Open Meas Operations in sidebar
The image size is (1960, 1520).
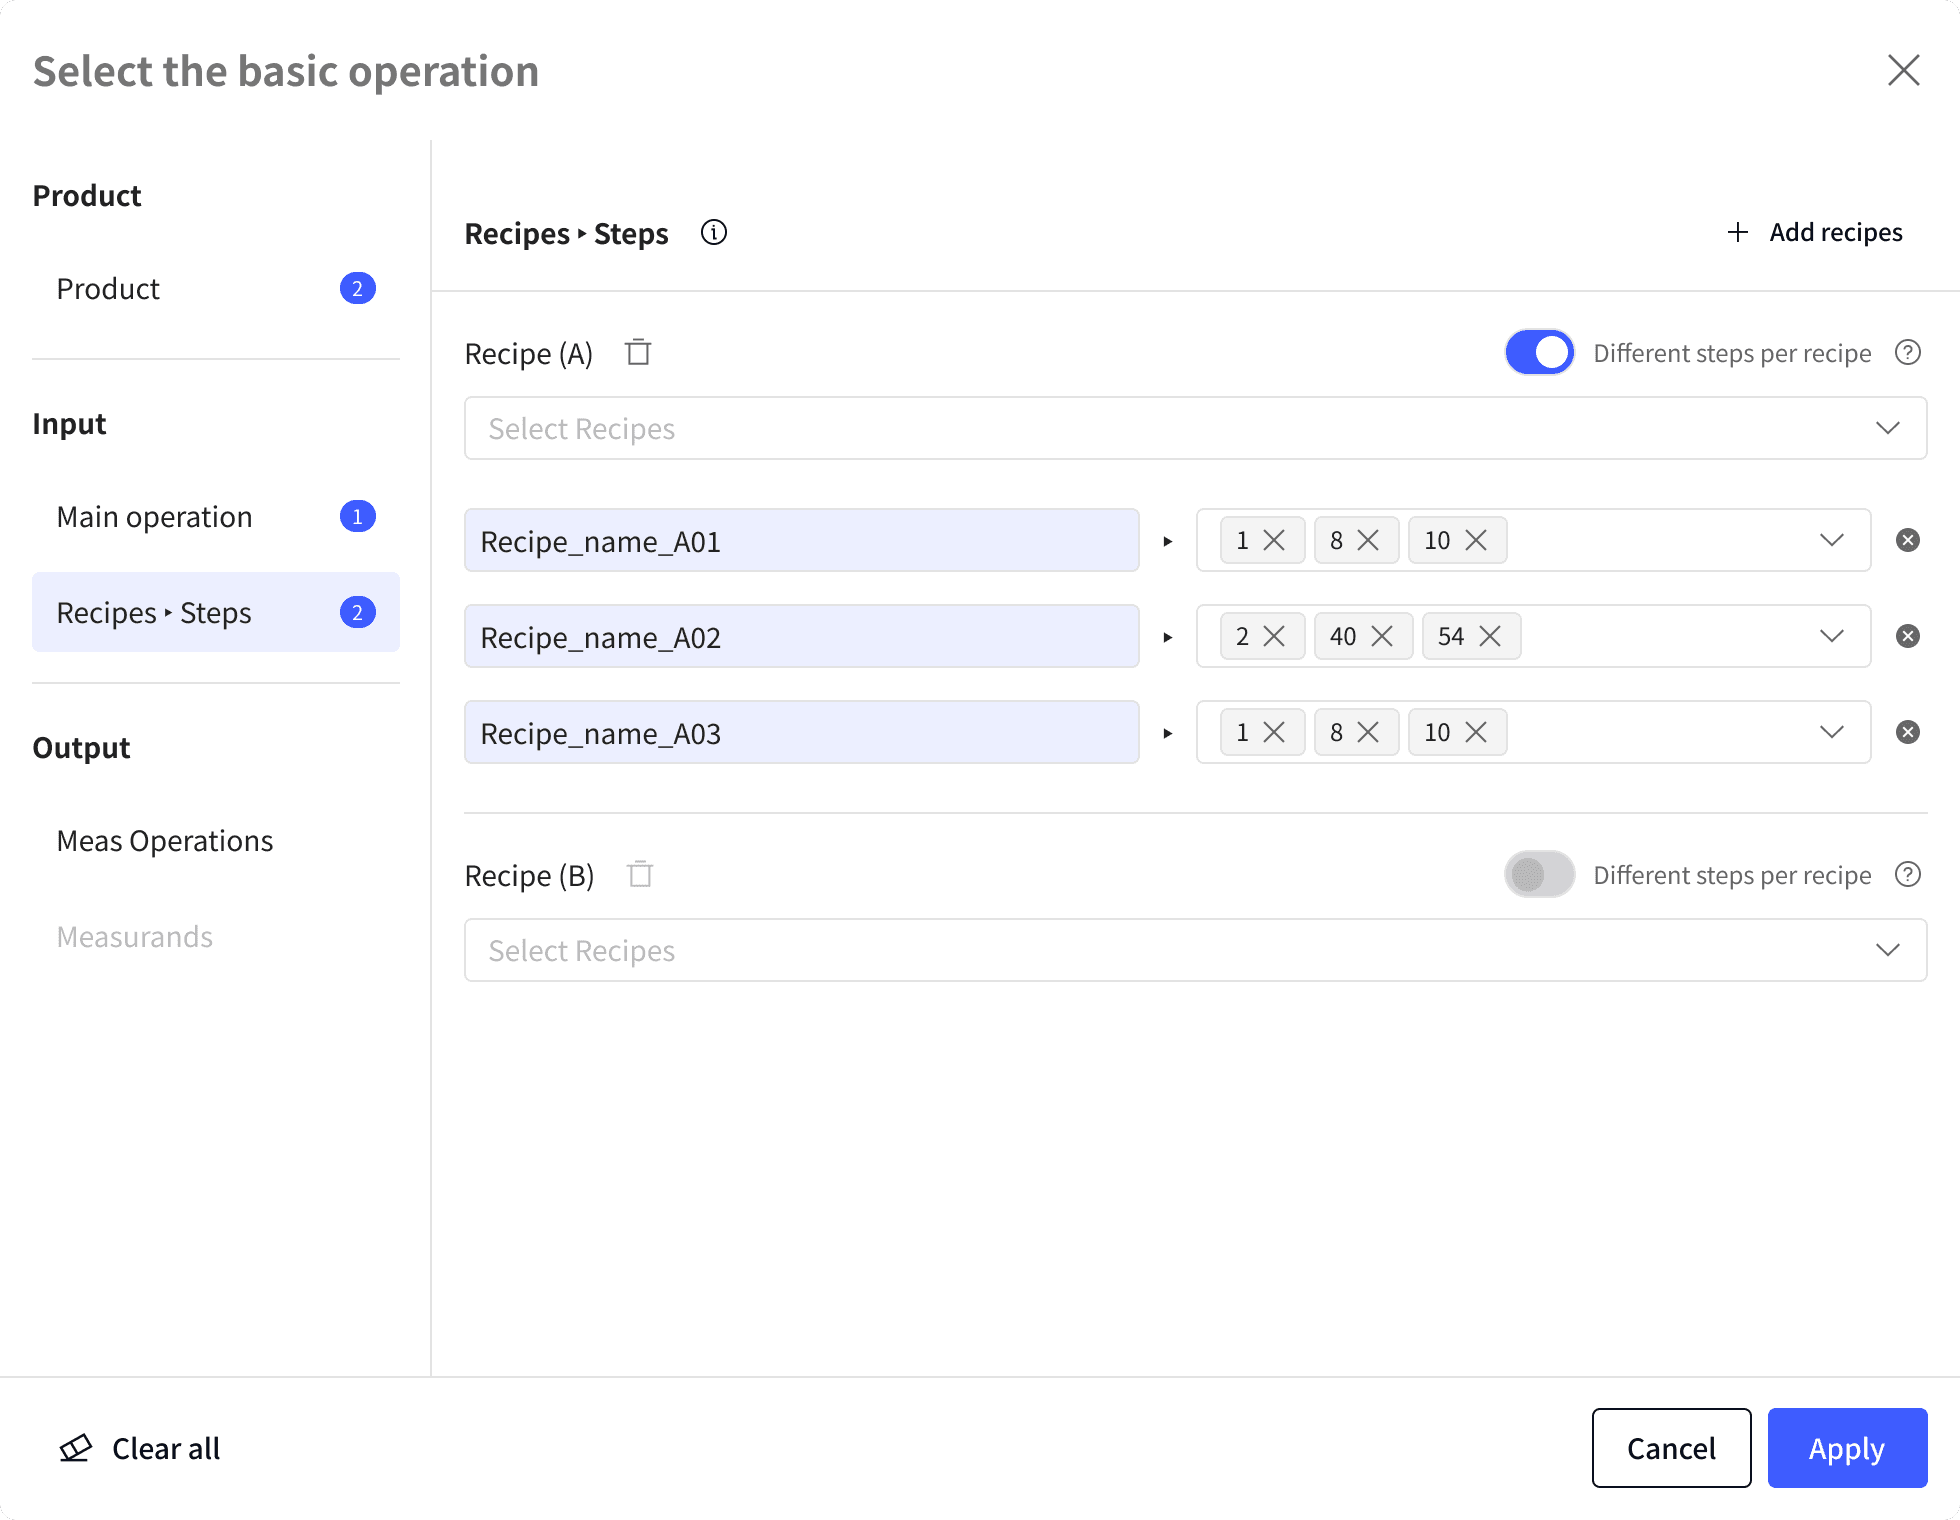pos(165,841)
